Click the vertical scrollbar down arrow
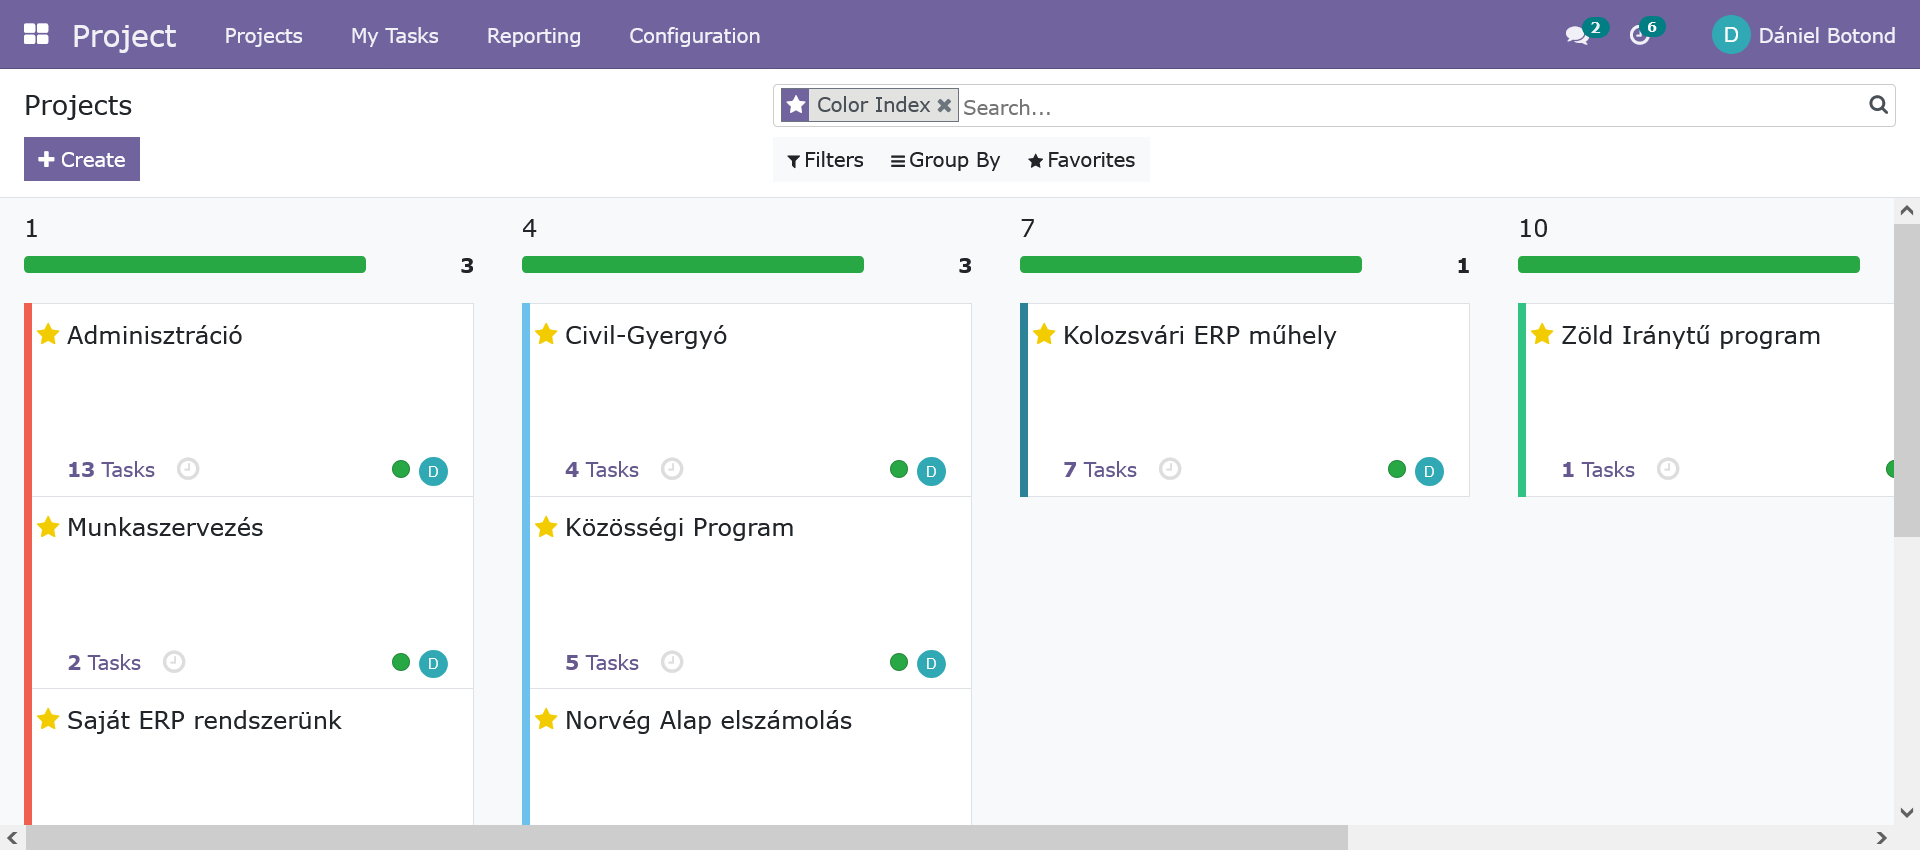 (1906, 812)
